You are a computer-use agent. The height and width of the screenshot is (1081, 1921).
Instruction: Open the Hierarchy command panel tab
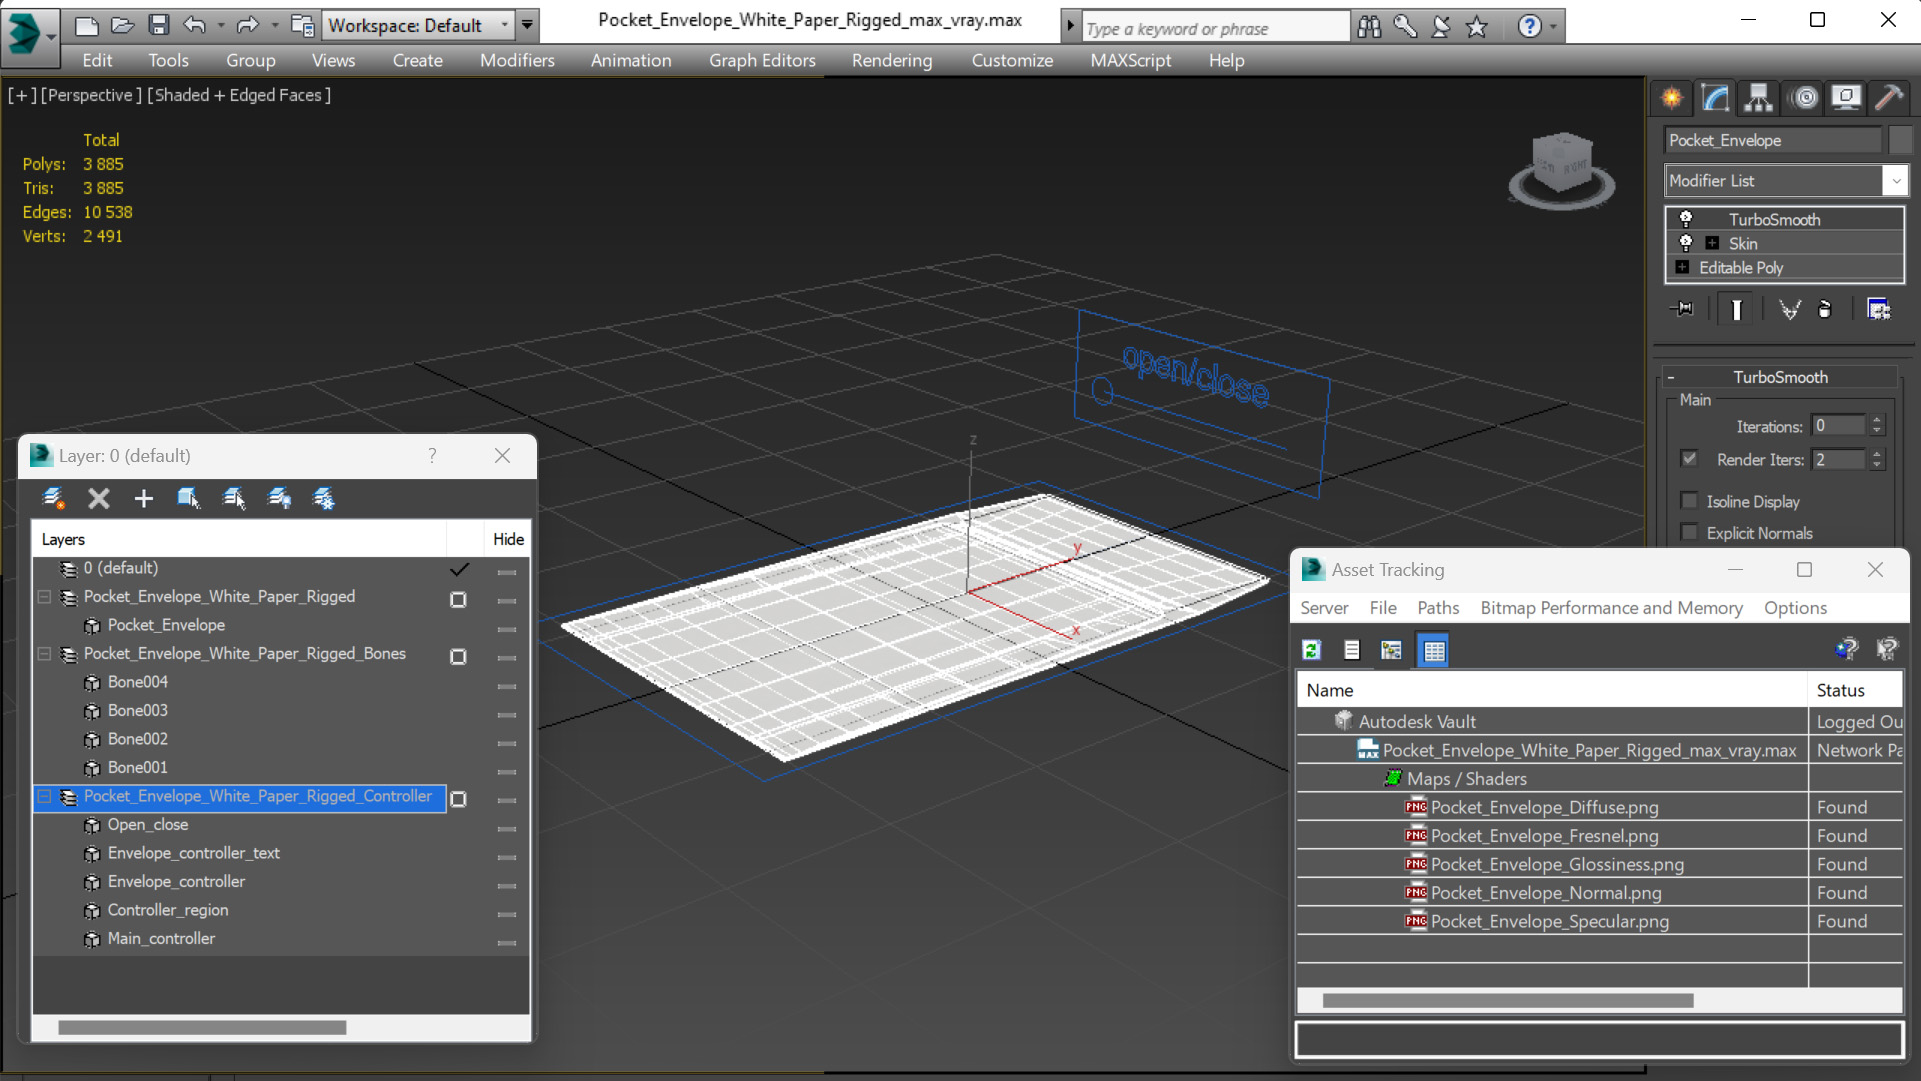(1758, 97)
